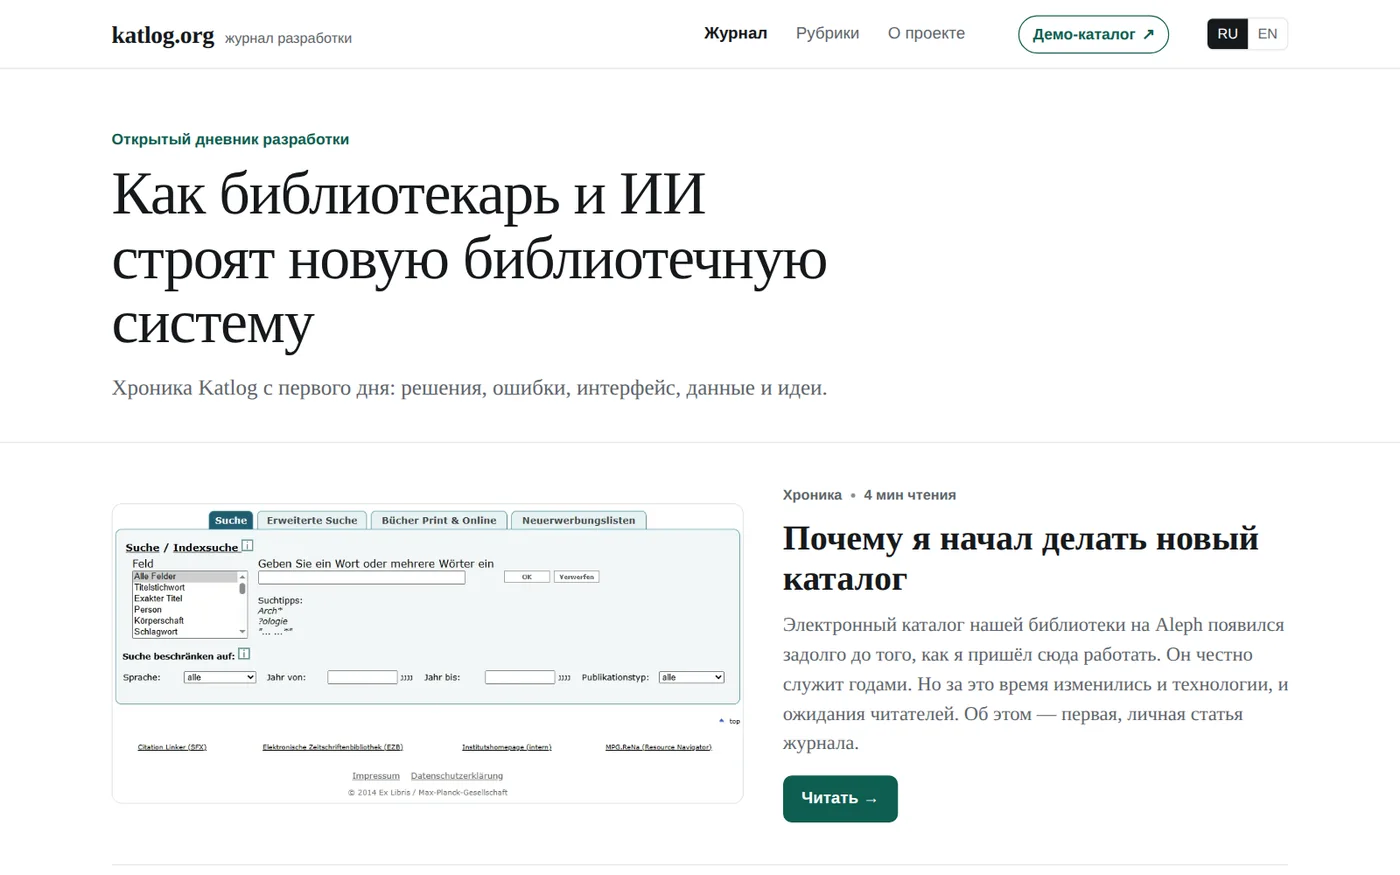The image size is (1400, 875).
Task: Click the 'журнал разработки' tagline beside logo
Action: click(x=288, y=38)
